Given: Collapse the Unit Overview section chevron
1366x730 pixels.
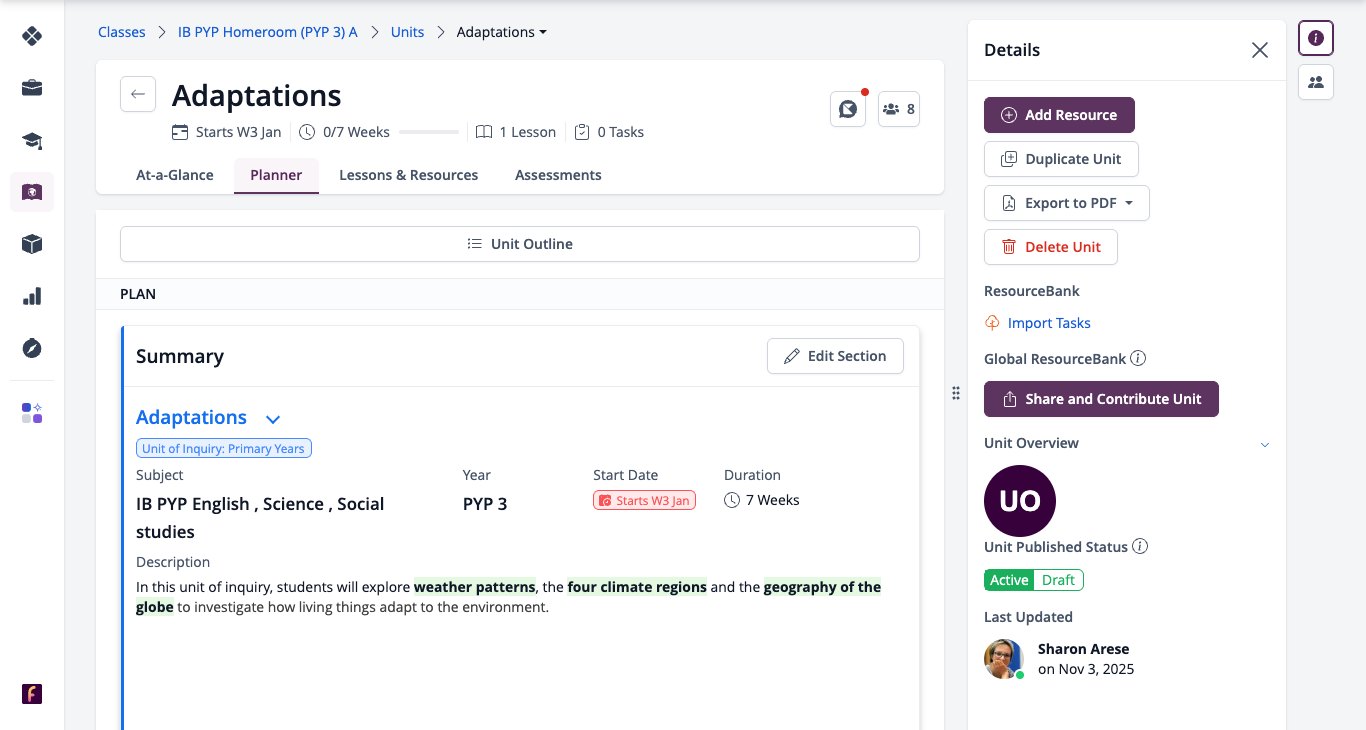Looking at the screenshot, I should pyautogui.click(x=1265, y=444).
